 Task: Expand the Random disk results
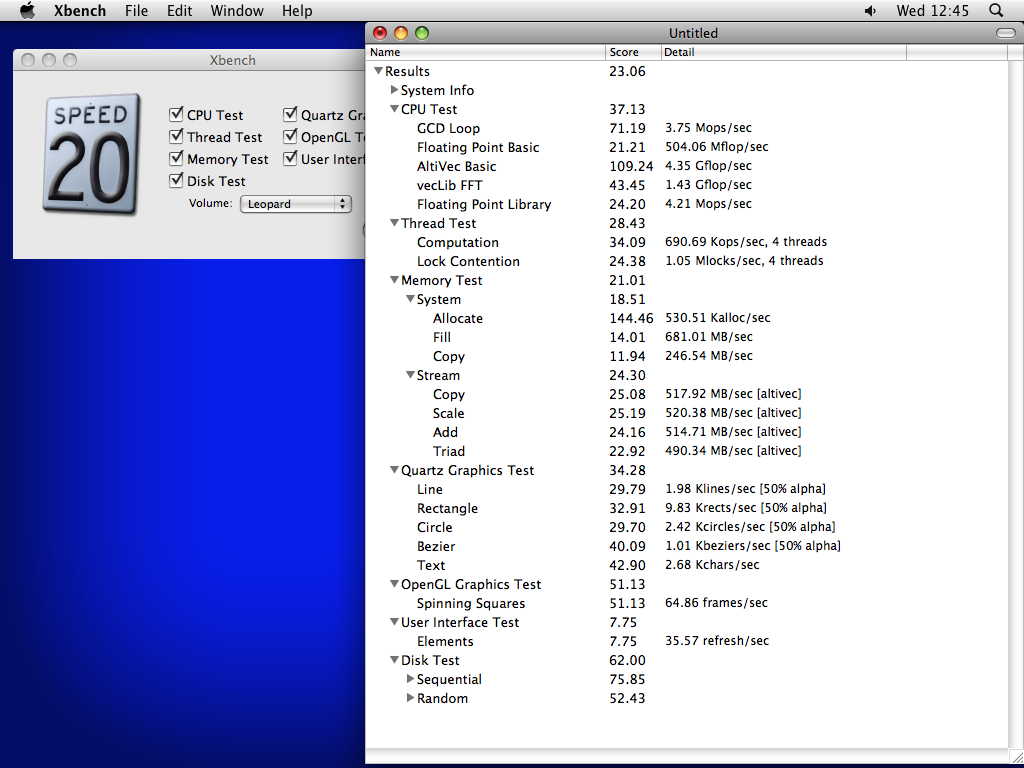(x=410, y=697)
